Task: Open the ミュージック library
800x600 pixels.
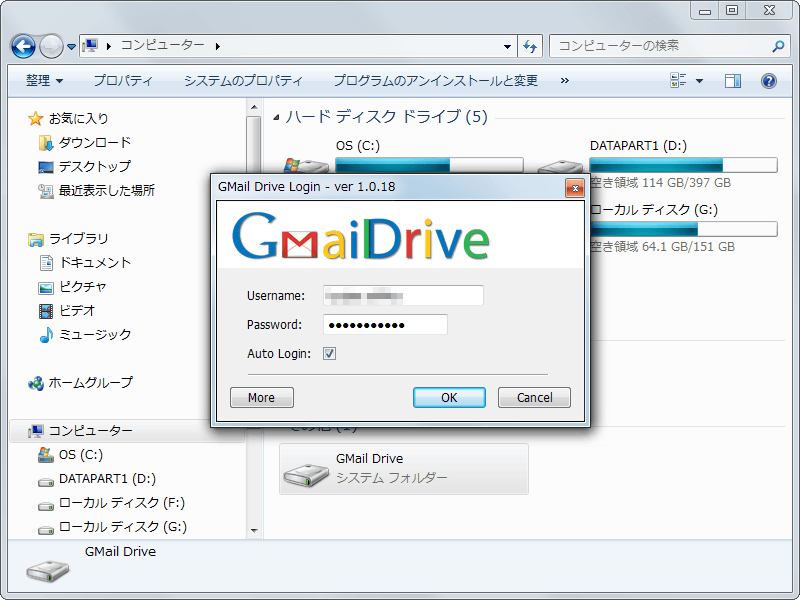Action: (x=95, y=334)
